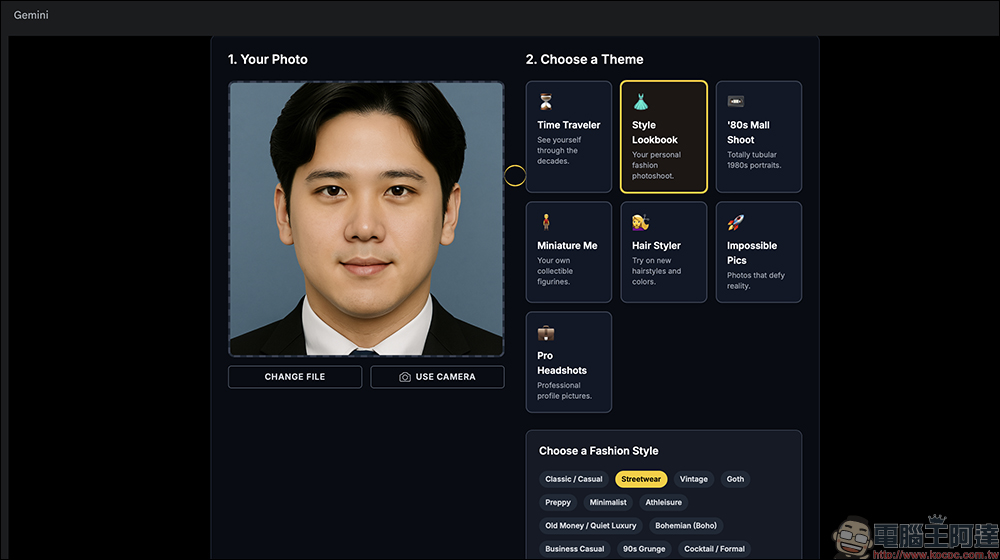This screenshot has width=1000, height=560.
Task: Select the Impossible Pics theme card
Action: coord(759,252)
